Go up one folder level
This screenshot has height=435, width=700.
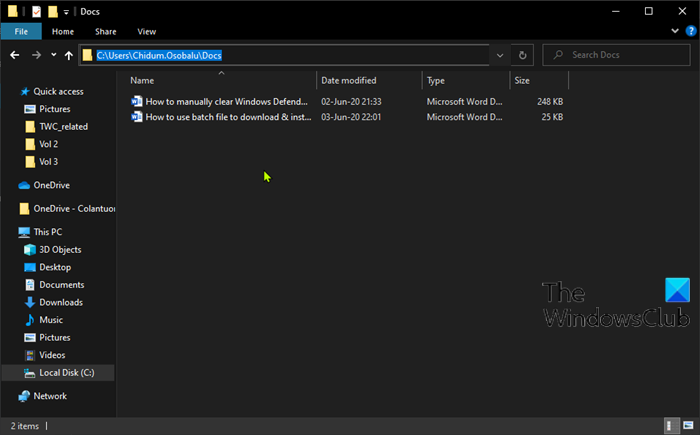(68, 55)
